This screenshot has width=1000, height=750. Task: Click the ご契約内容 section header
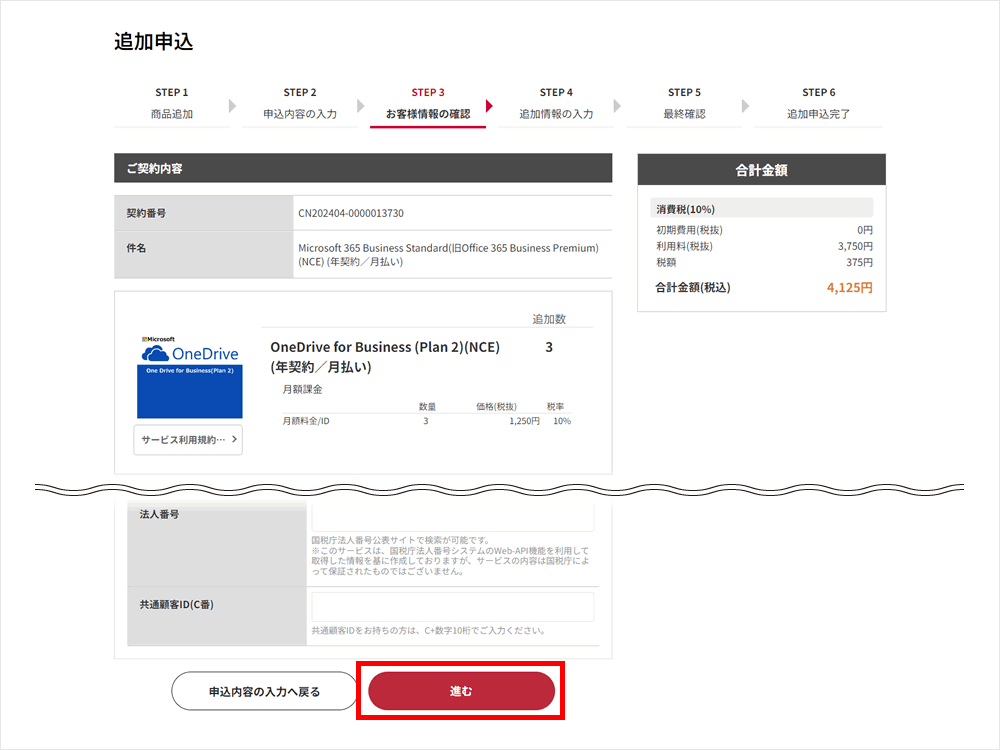pyautogui.click(x=363, y=168)
